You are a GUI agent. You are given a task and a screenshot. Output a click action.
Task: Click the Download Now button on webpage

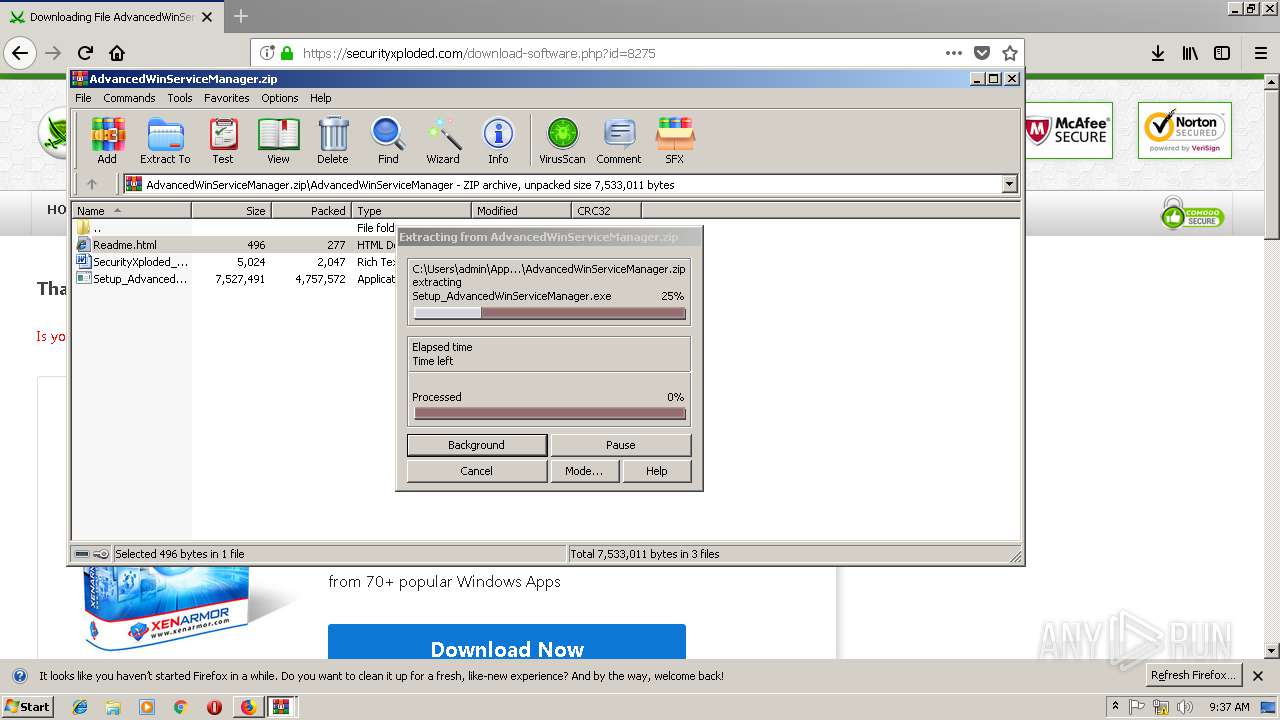point(507,642)
